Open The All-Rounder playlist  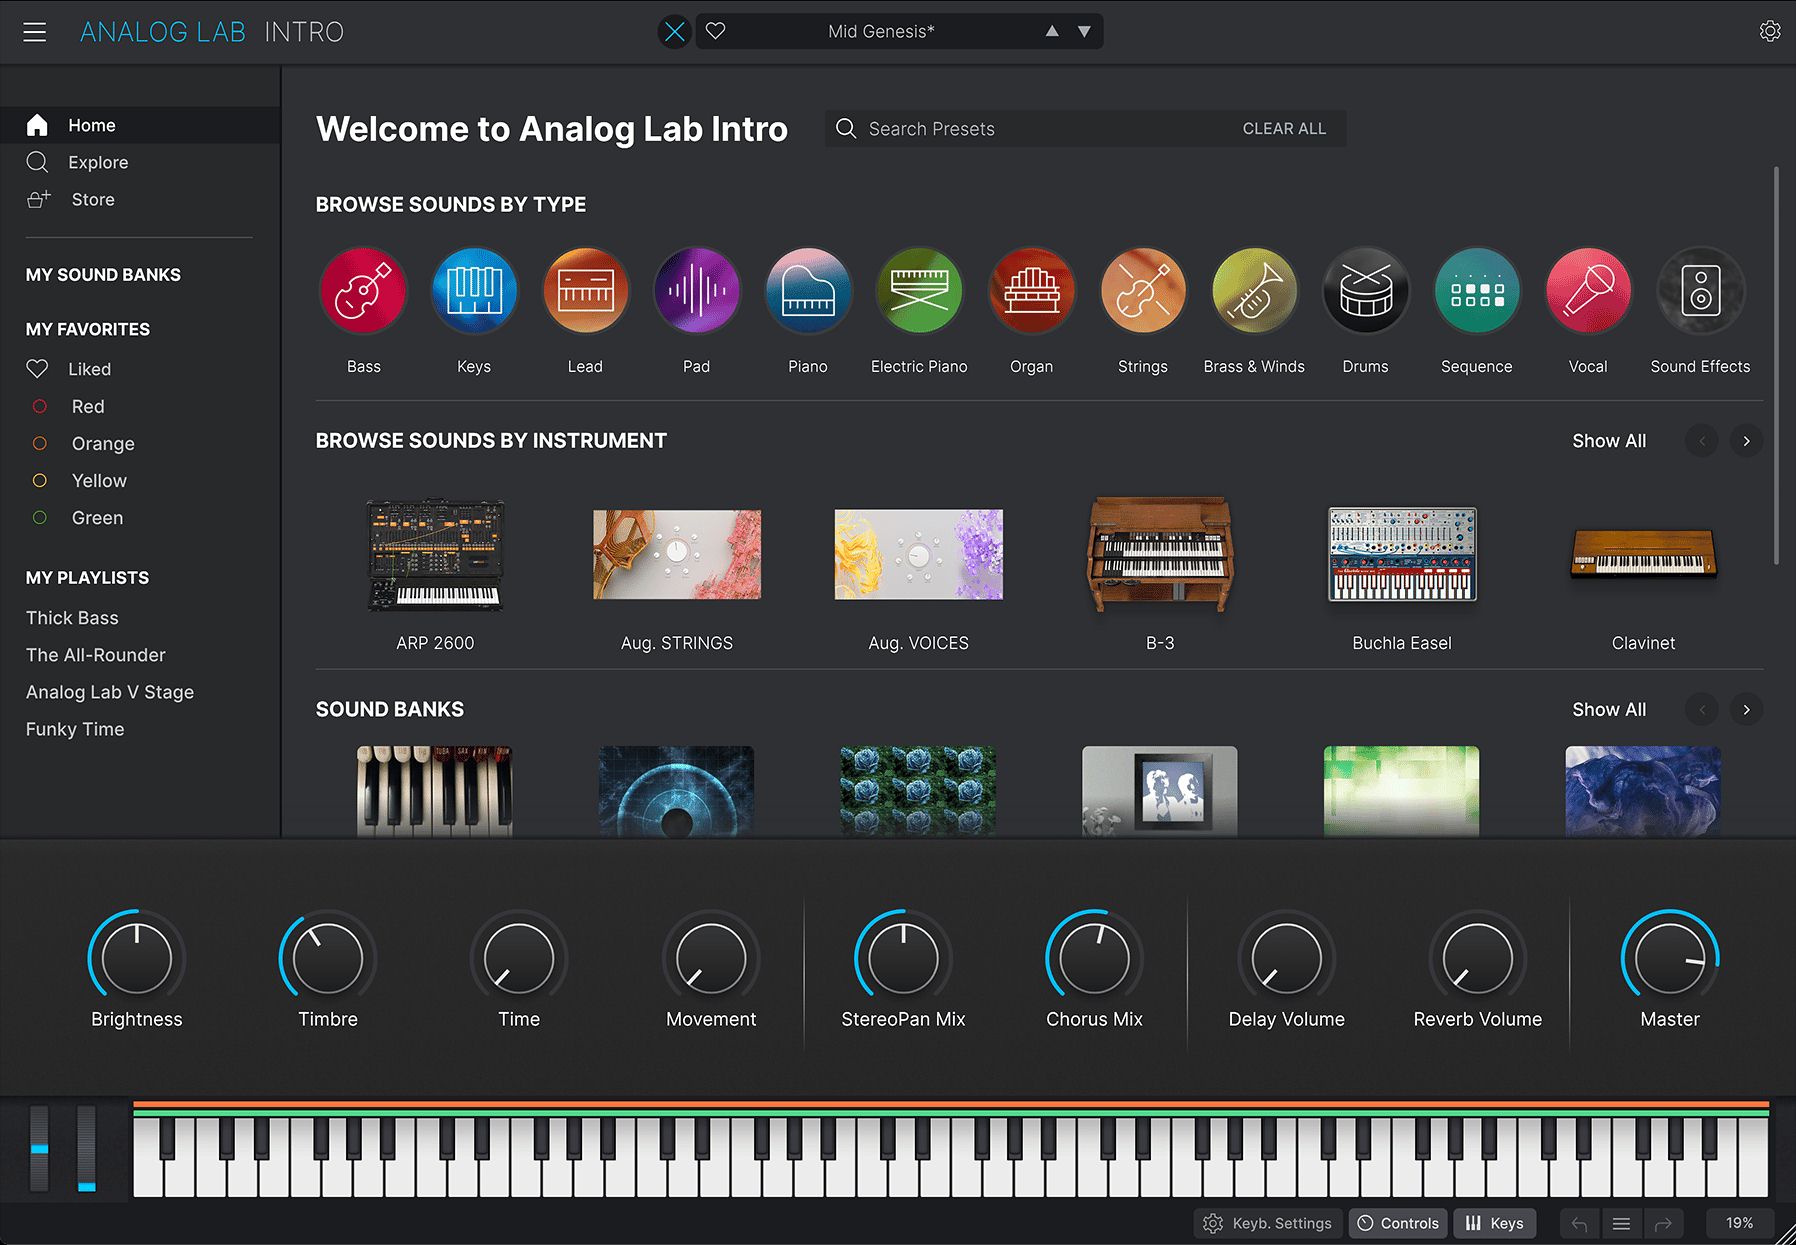(96, 655)
